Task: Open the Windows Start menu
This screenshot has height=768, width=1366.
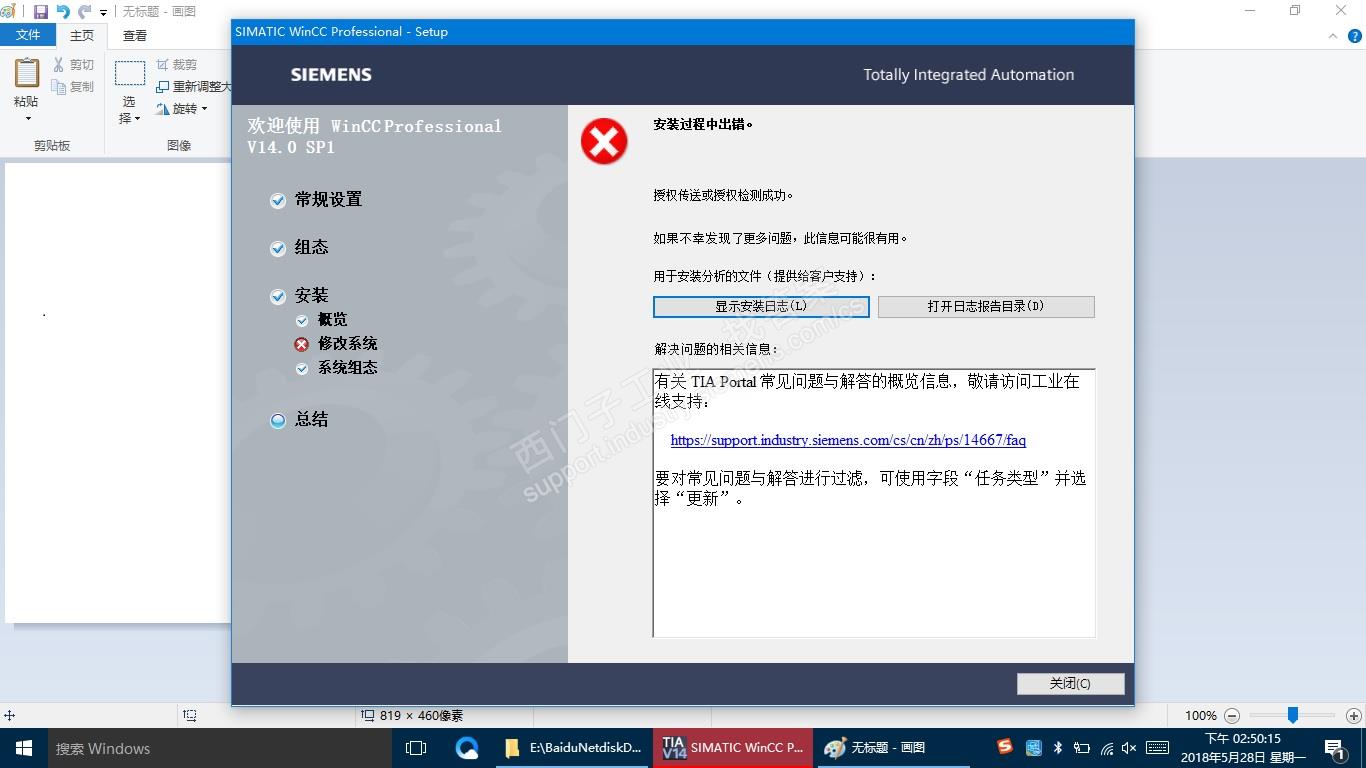Action: click(x=23, y=748)
